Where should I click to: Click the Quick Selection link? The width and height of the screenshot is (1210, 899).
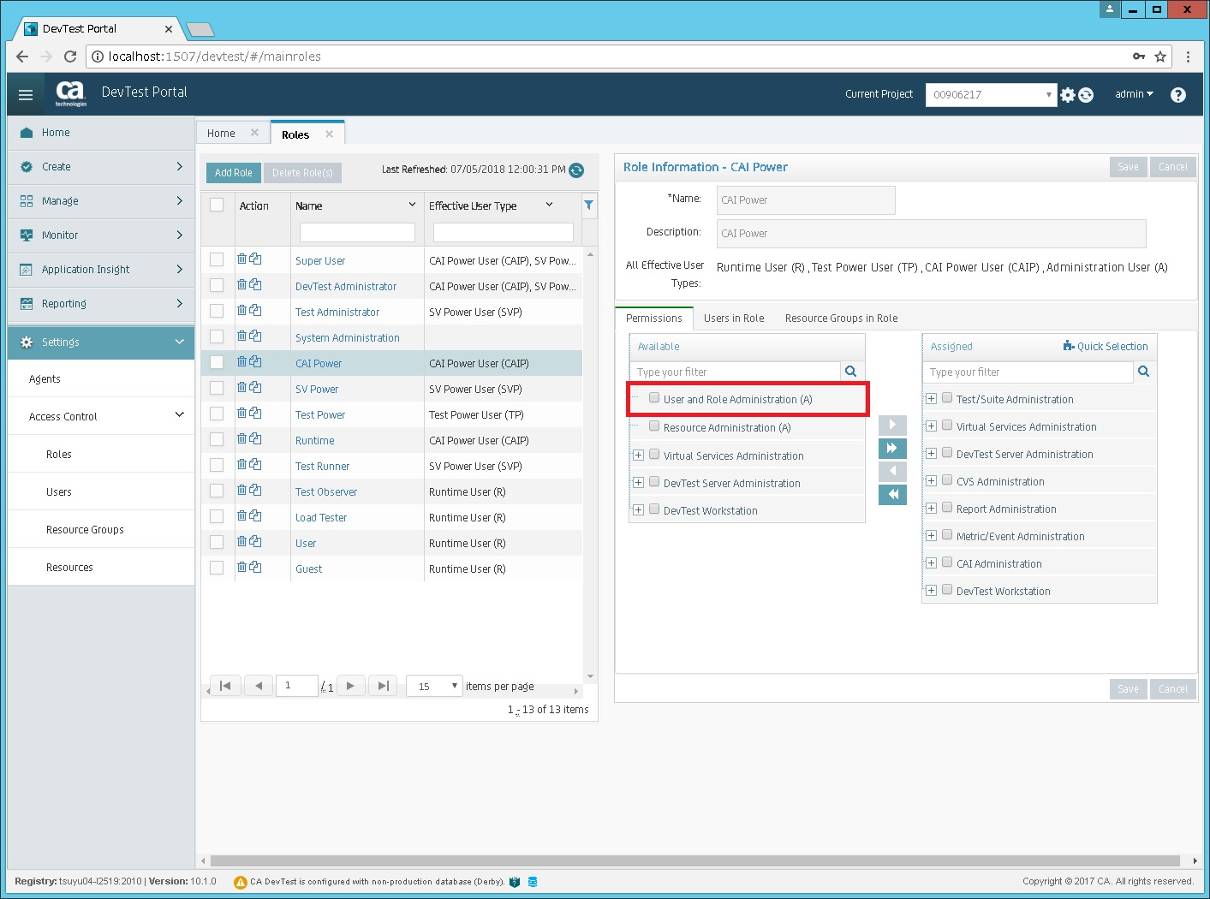(1106, 346)
